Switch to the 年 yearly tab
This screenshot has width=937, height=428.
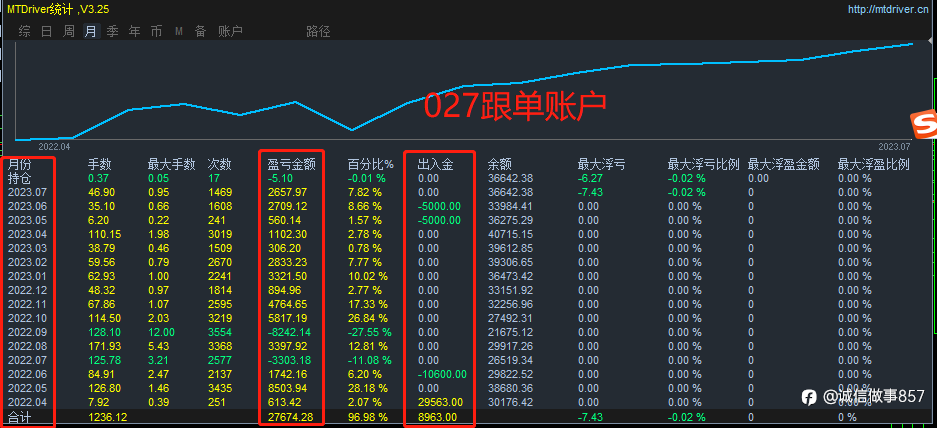tap(134, 31)
